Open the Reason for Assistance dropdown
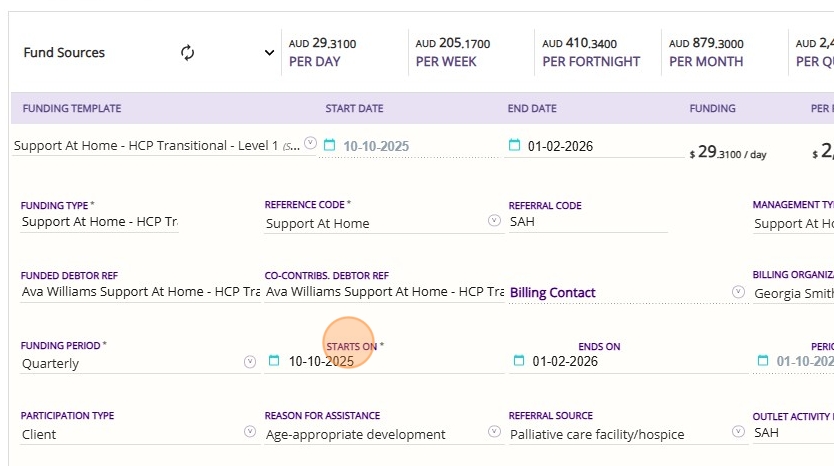This screenshot has width=834, height=466. (x=494, y=432)
